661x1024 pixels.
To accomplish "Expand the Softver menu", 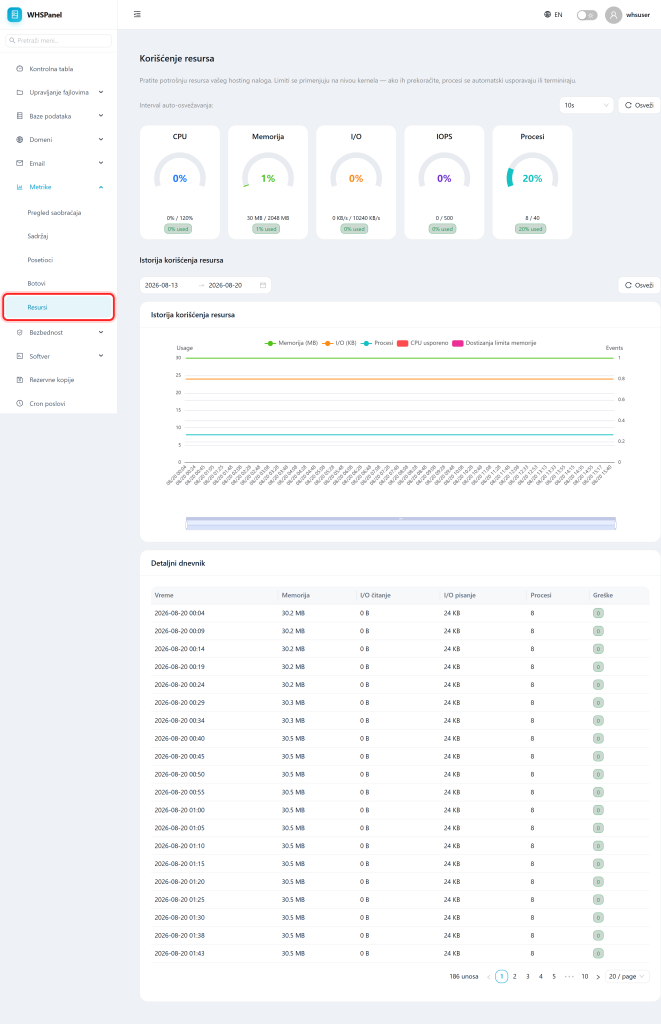I will click(x=59, y=356).
